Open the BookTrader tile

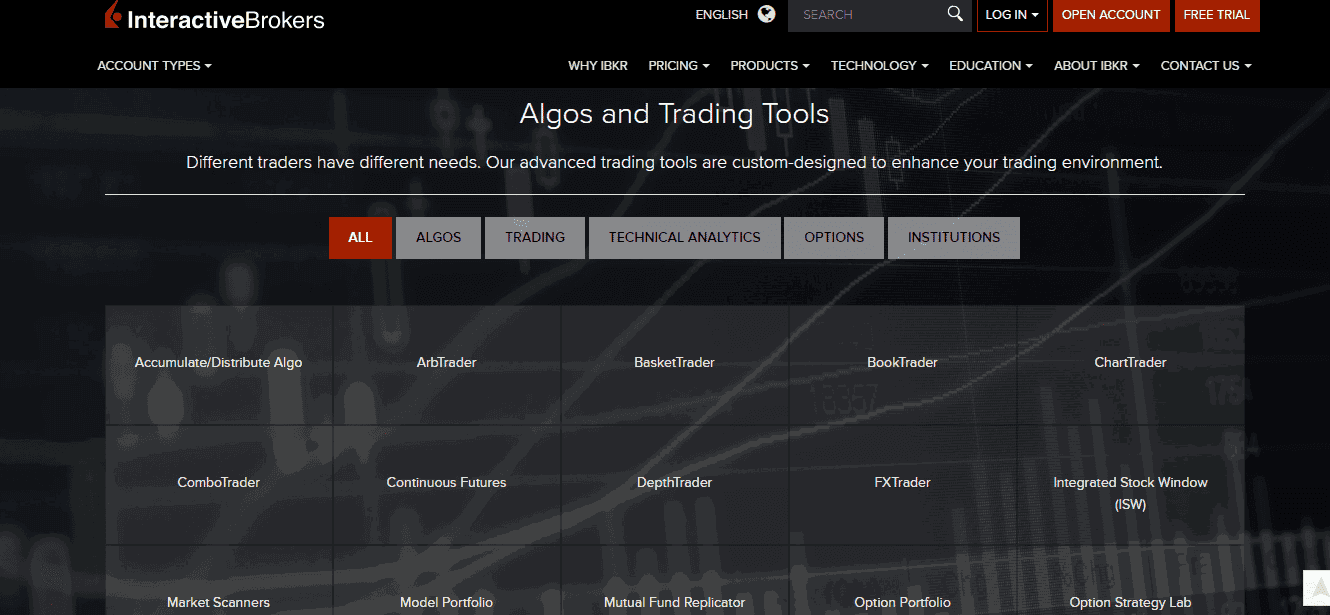903,363
